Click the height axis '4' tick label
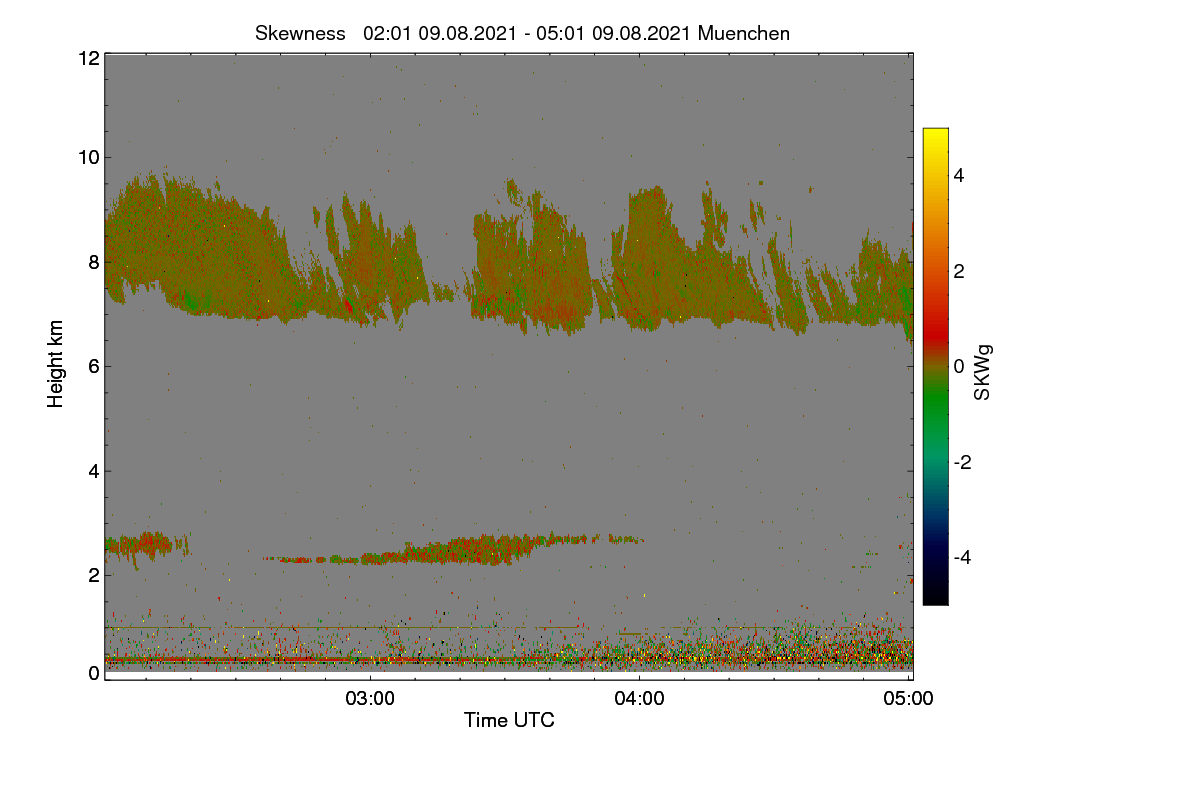 coord(94,470)
